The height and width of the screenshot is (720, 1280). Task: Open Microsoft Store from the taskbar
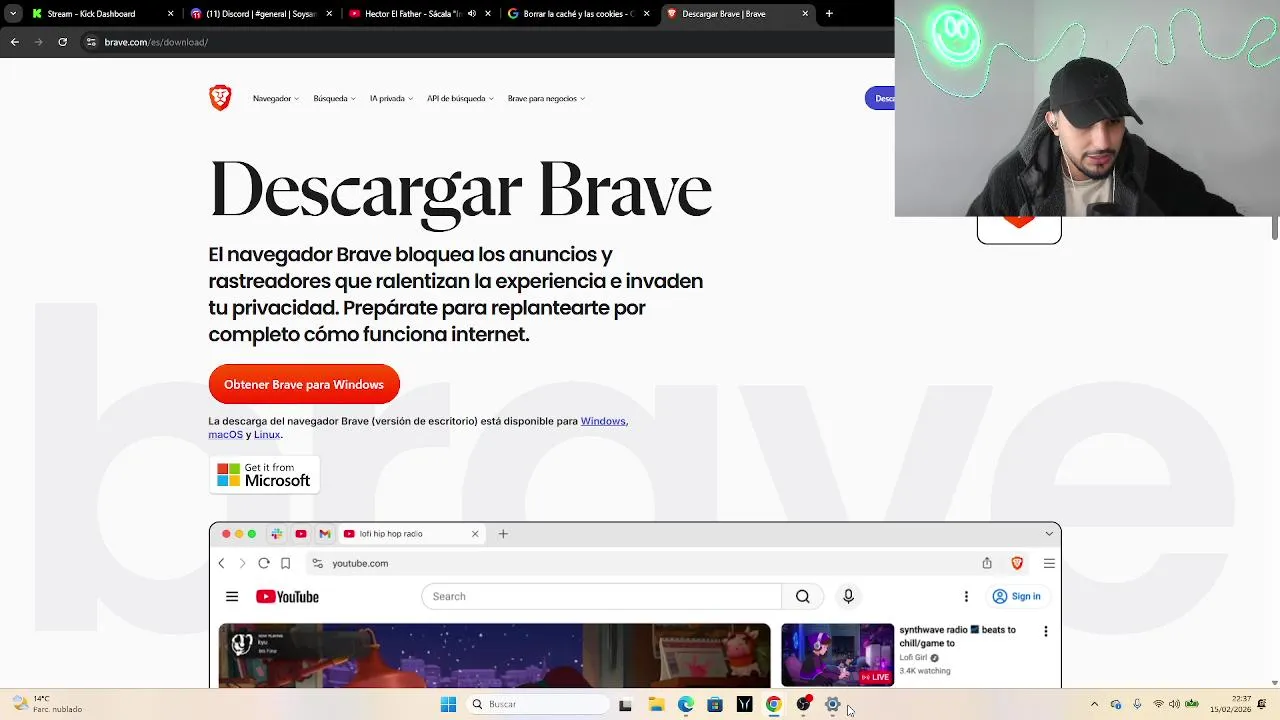(714, 704)
